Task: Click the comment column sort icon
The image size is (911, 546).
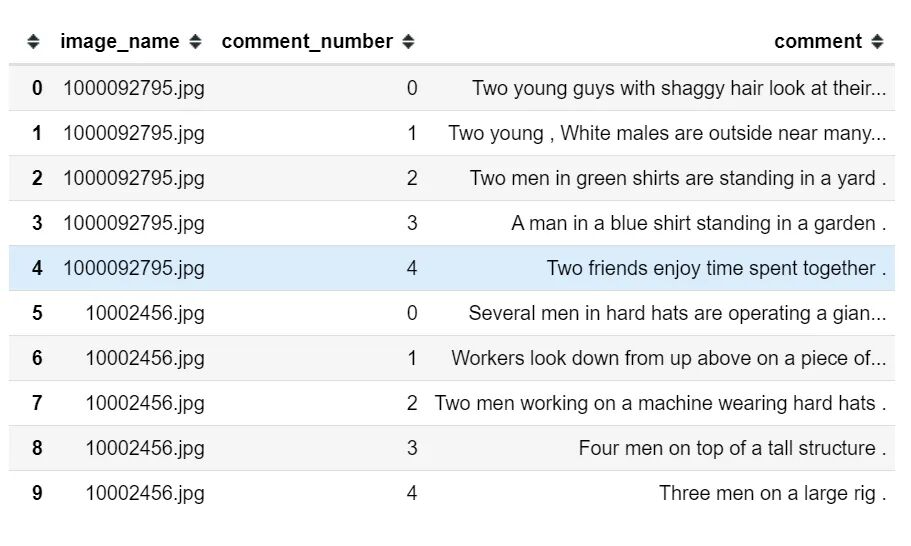Action: 877,42
